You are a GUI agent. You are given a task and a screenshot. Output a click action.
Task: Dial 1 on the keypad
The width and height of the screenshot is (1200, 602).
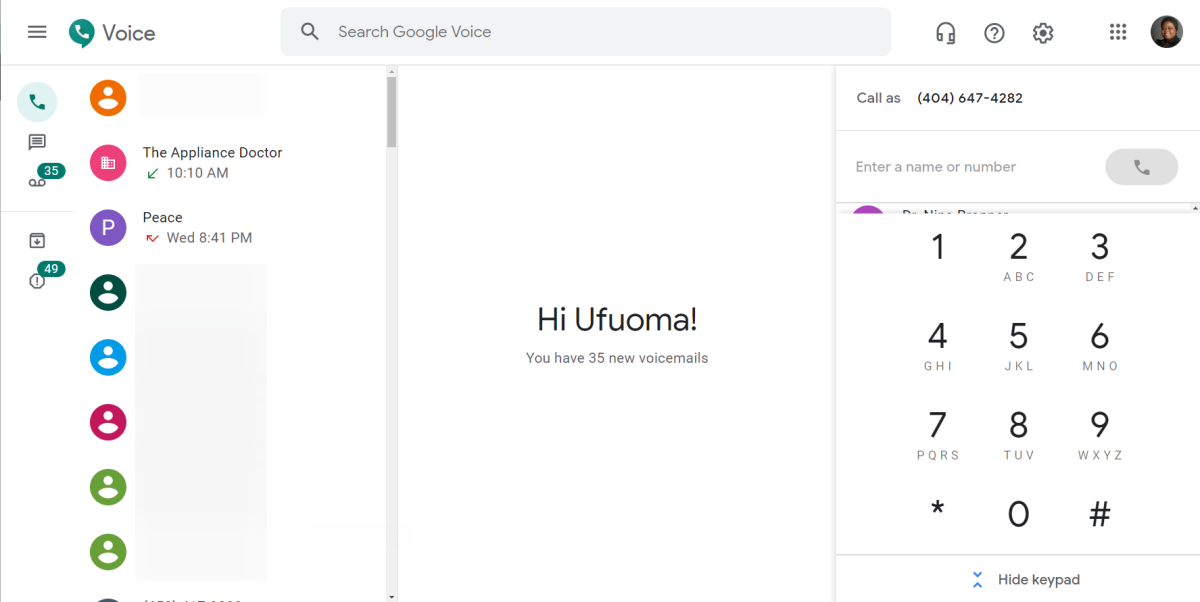(938, 247)
